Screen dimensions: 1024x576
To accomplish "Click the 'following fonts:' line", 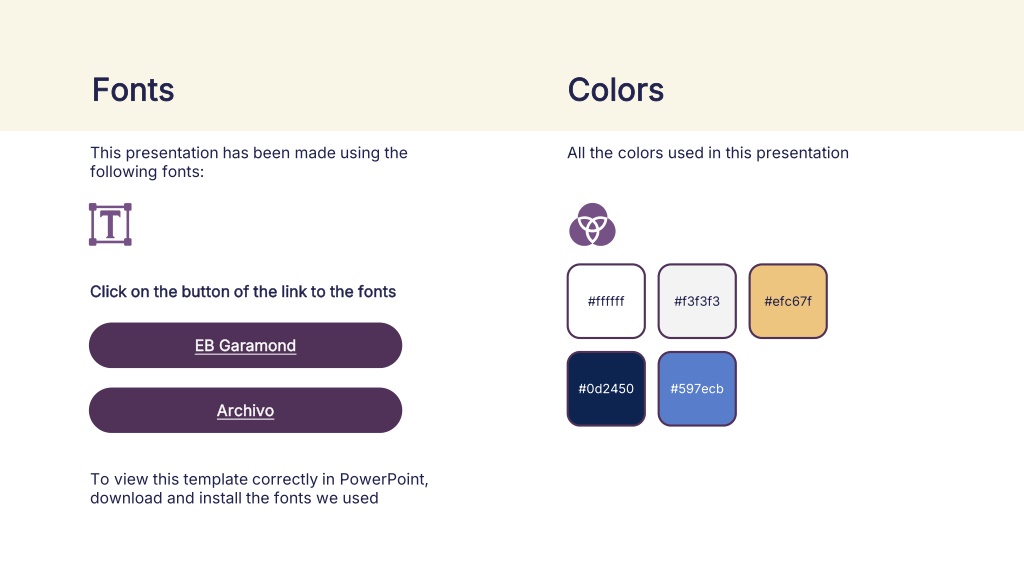I will pos(147,172).
